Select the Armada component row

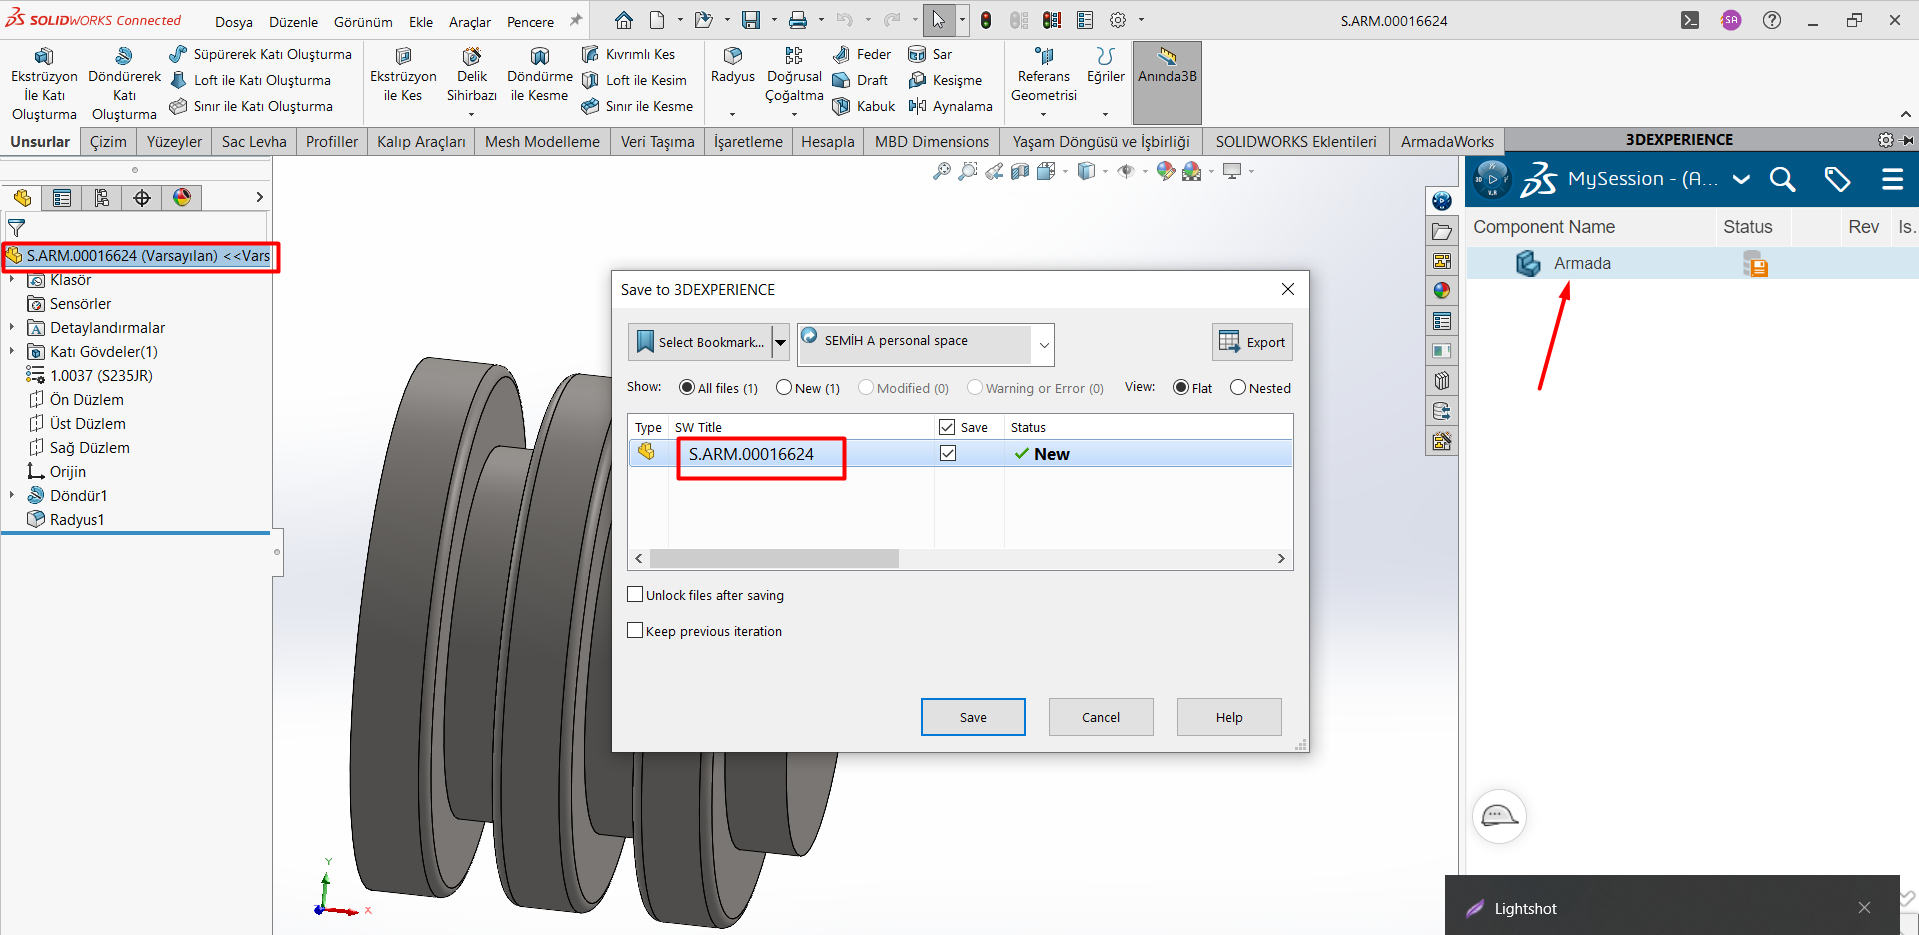tap(1692, 264)
